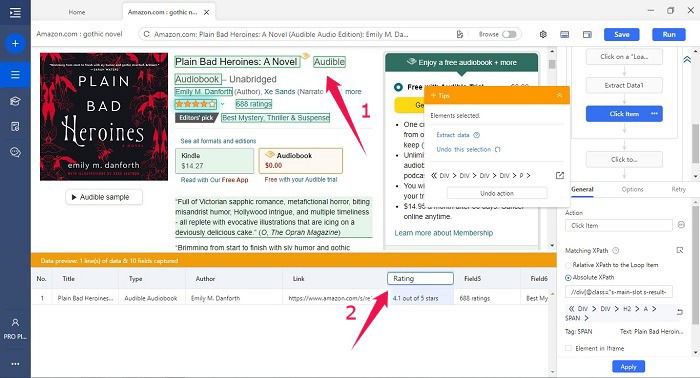Click the Rating column header field
The image size is (700, 378).
pos(420,278)
